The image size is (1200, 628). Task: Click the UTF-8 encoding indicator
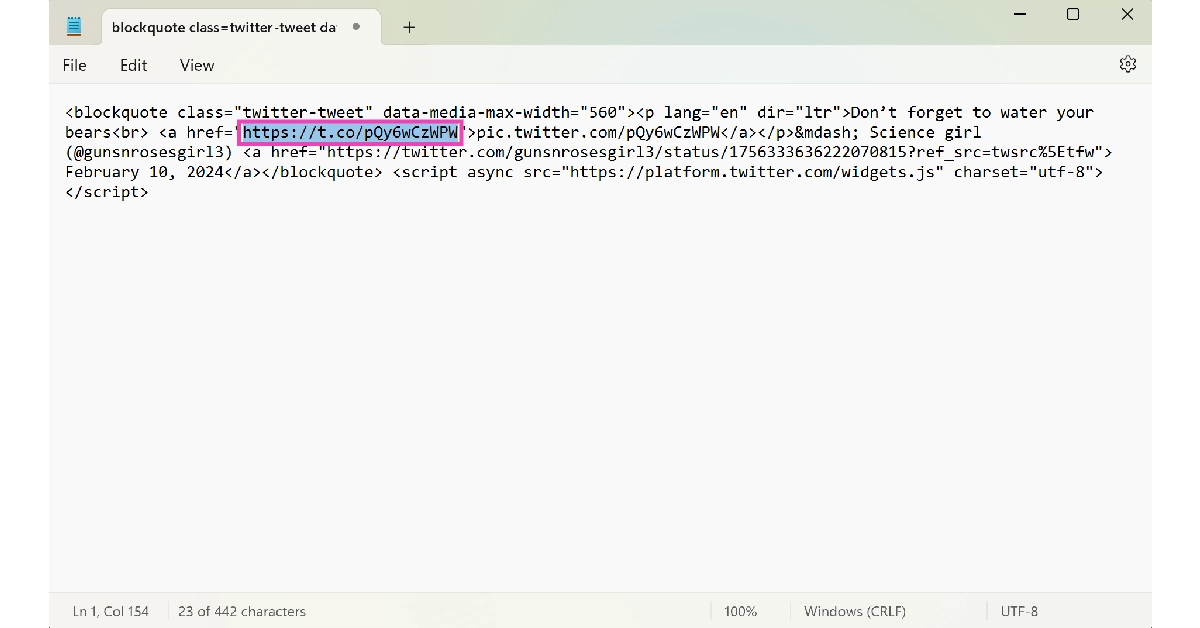1019,611
